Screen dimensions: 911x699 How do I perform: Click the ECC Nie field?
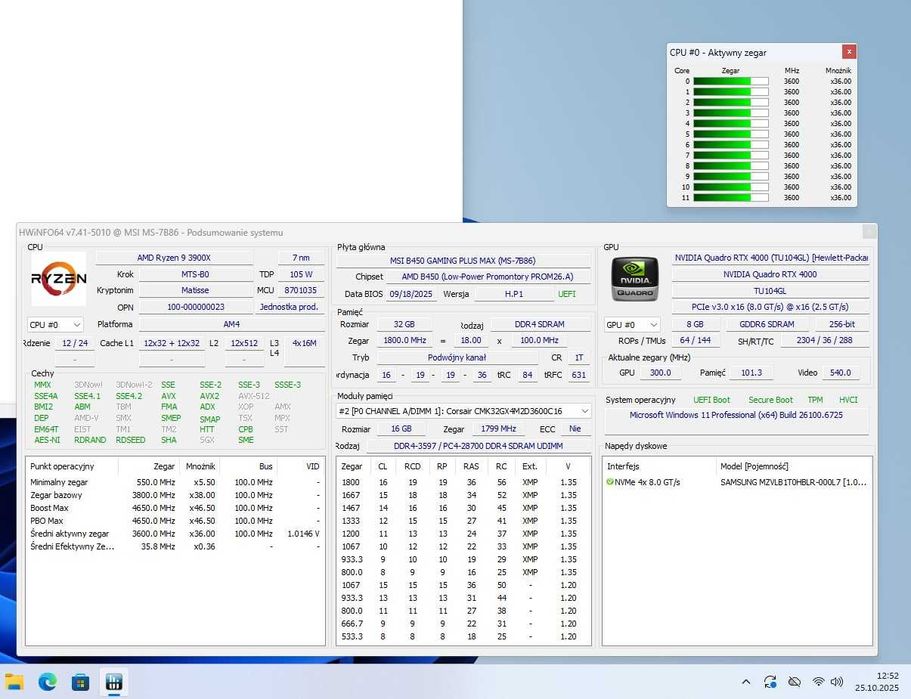tap(575, 429)
